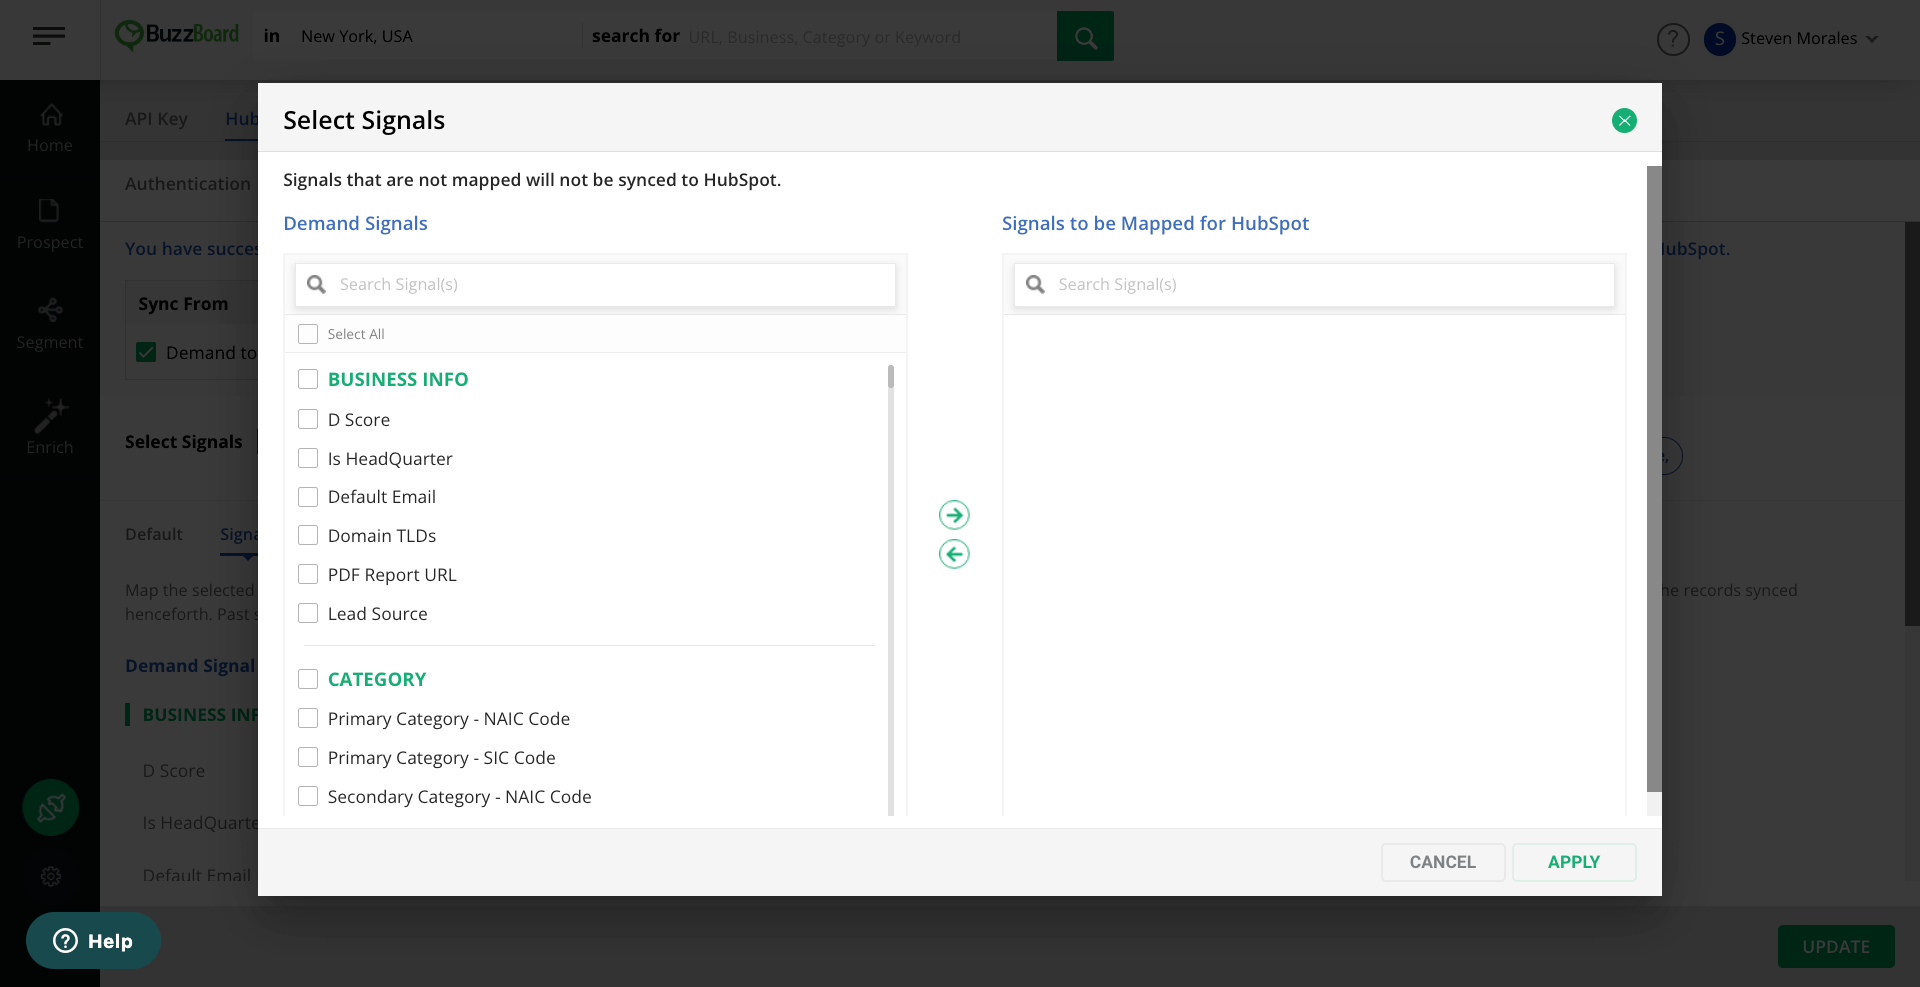Click the Demand Signals search field

click(x=595, y=285)
